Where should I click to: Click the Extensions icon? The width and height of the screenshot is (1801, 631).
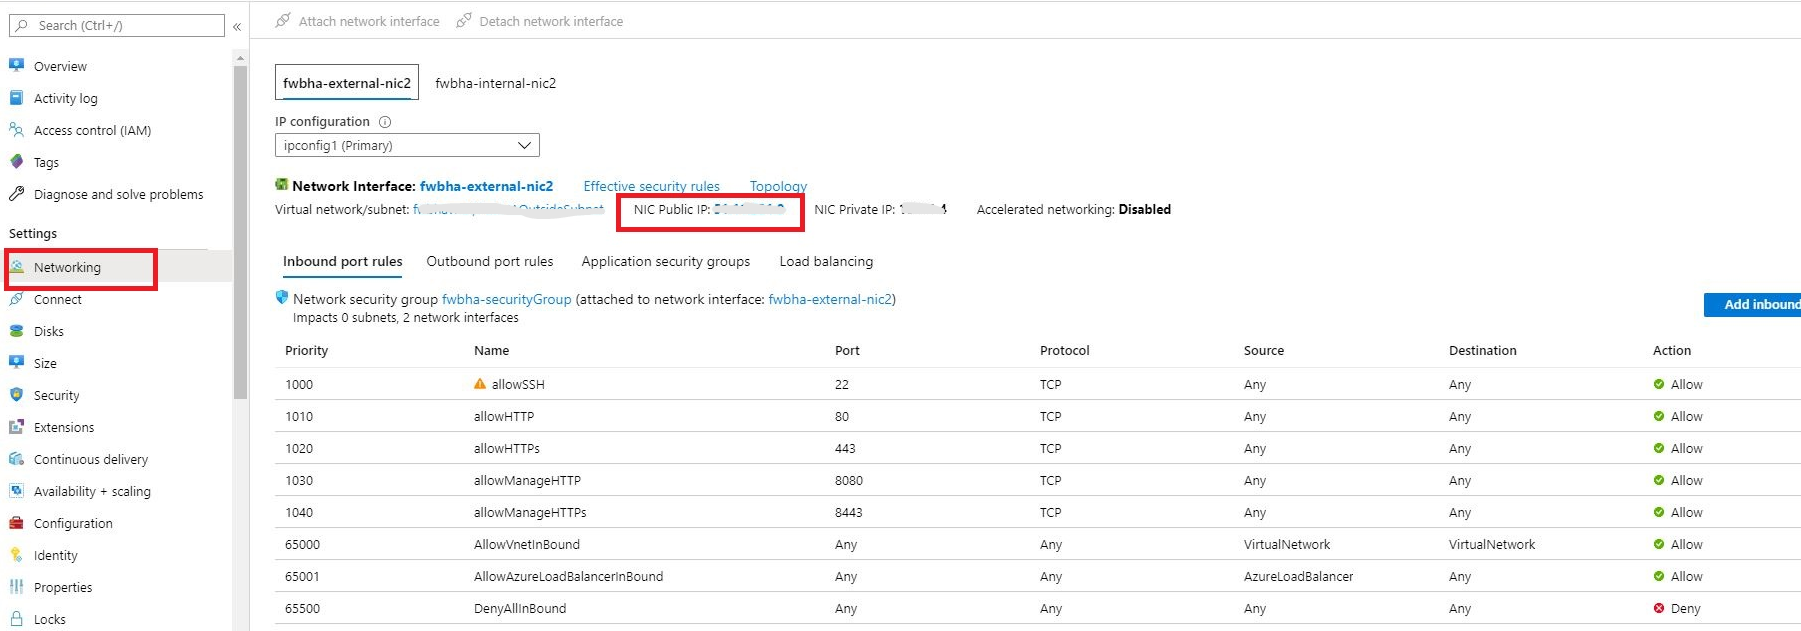(16, 427)
